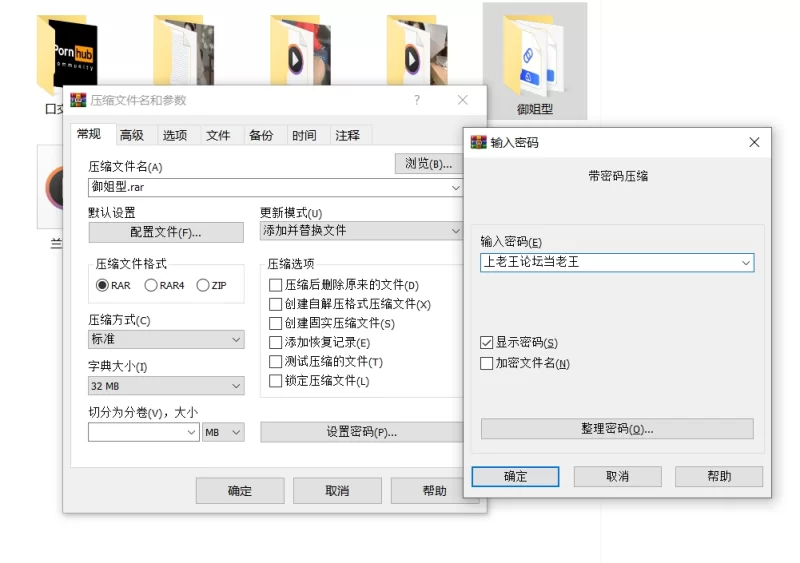Toggle the 显示密码 checkbox
The width and height of the screenshot is (800, 563).
[x=487, y=343]
